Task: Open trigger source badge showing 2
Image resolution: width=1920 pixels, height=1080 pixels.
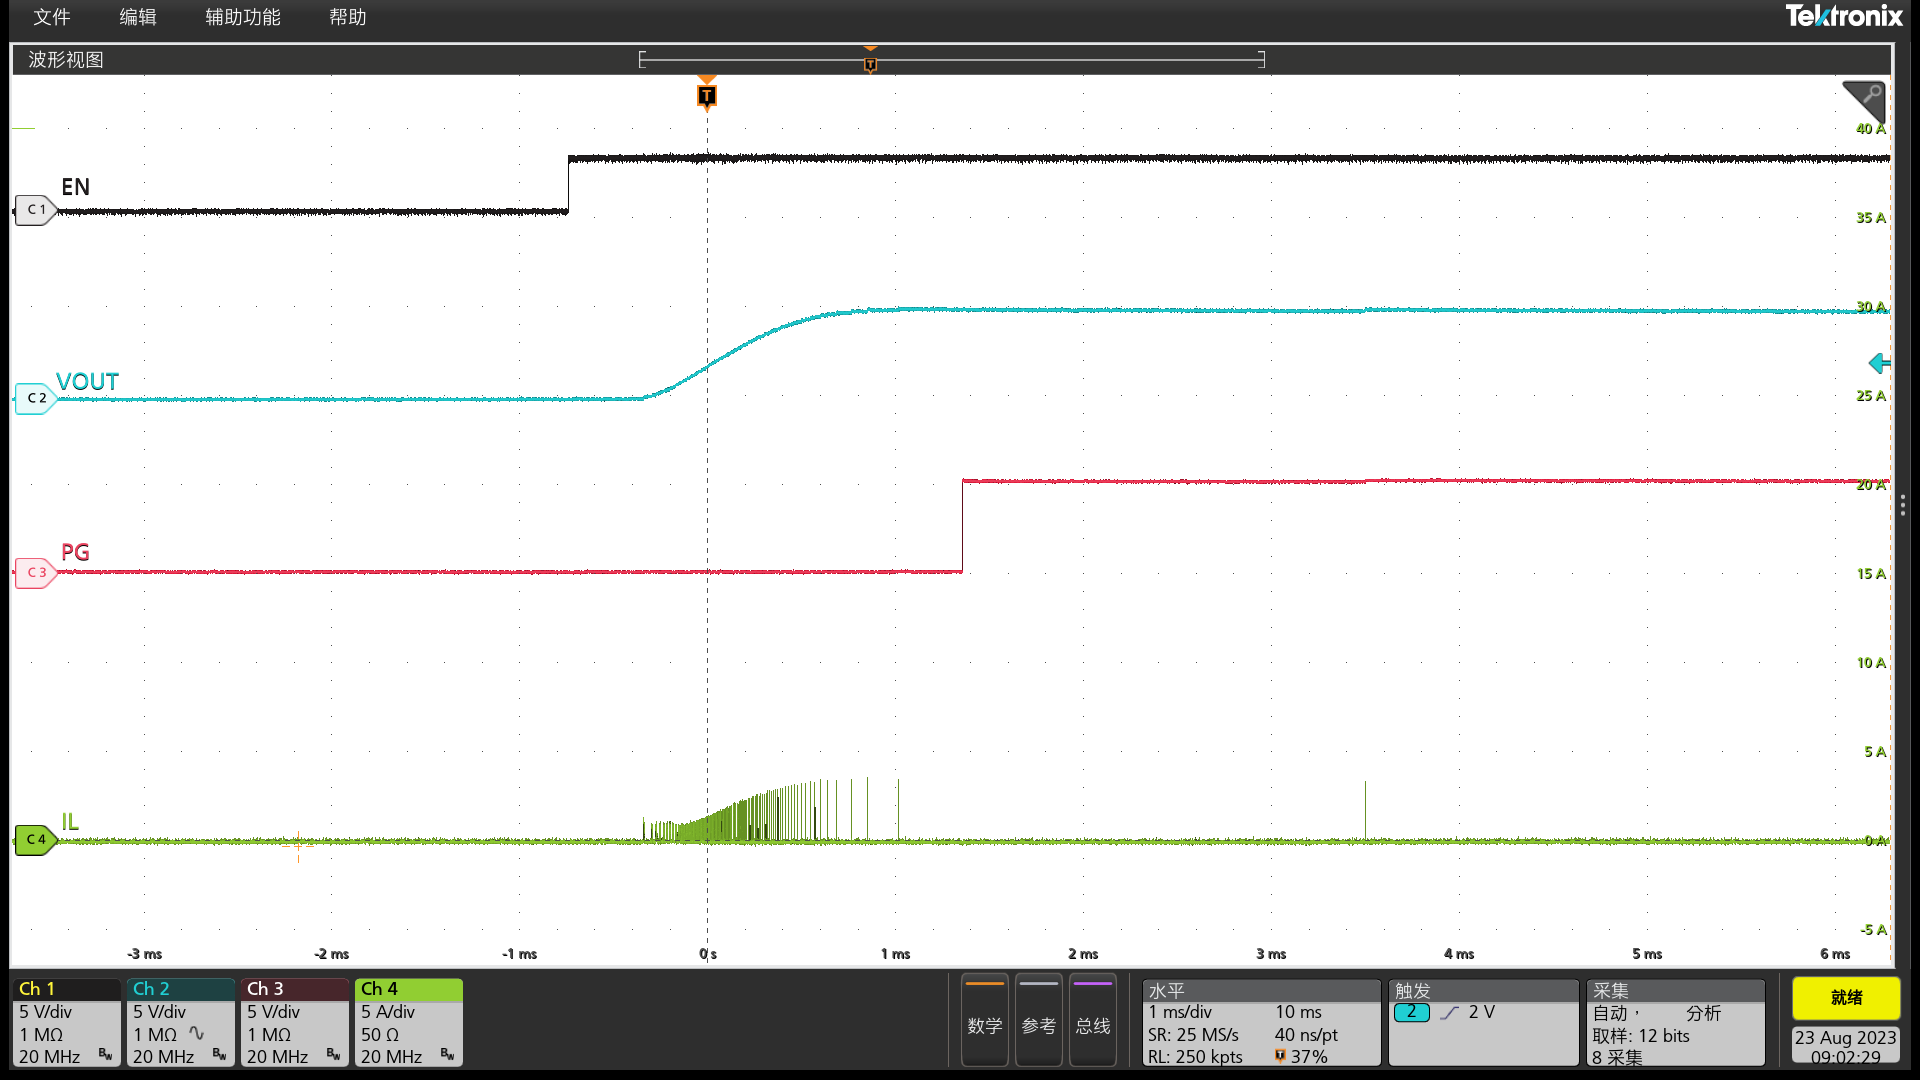Action: (1412, 1012)
